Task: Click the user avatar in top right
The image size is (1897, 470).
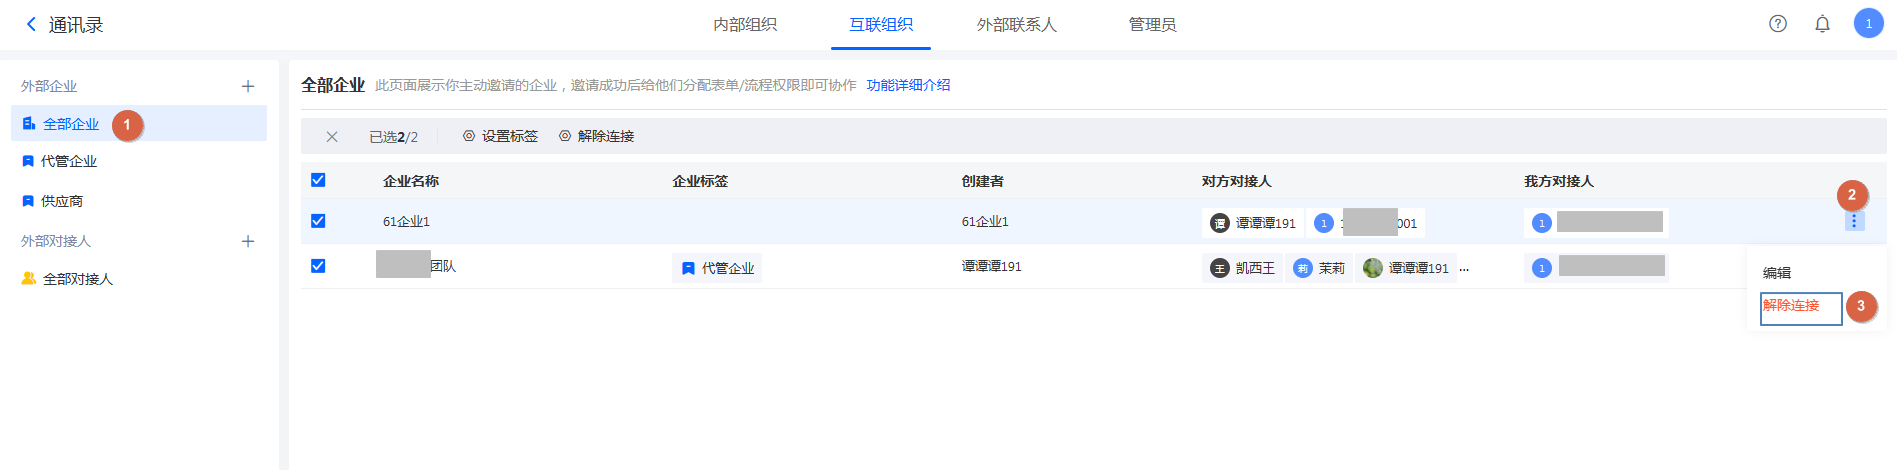Action: pos(1868,24)
